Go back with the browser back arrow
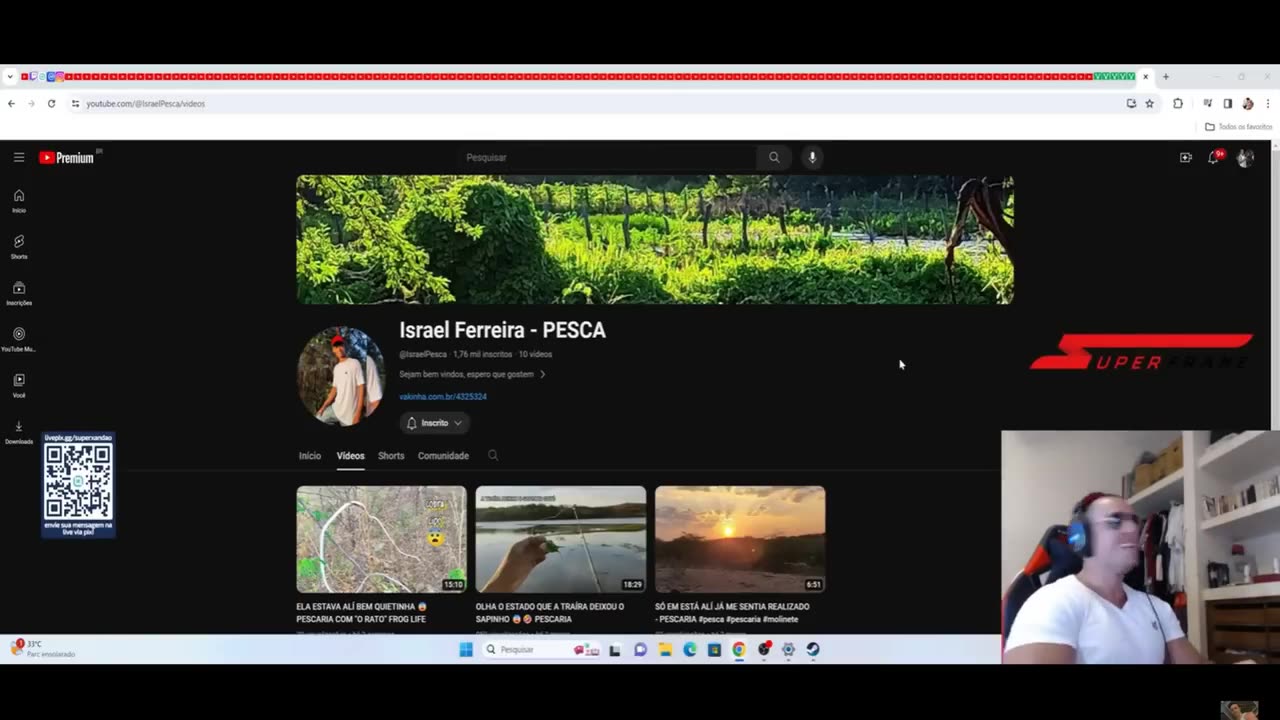This screenshot has width=1280, height=720. coord(11,104)
